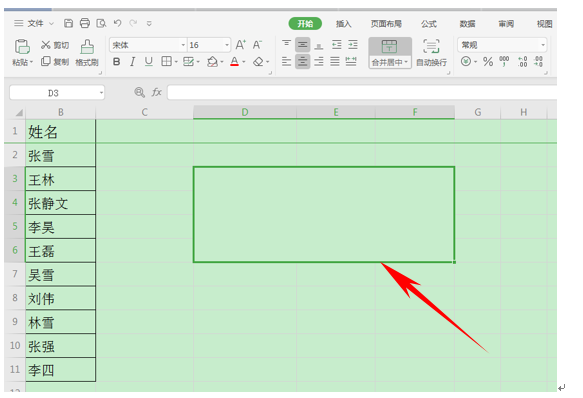
Task: Copy selection with the 复制 button
Action: [x=55, y=61]
